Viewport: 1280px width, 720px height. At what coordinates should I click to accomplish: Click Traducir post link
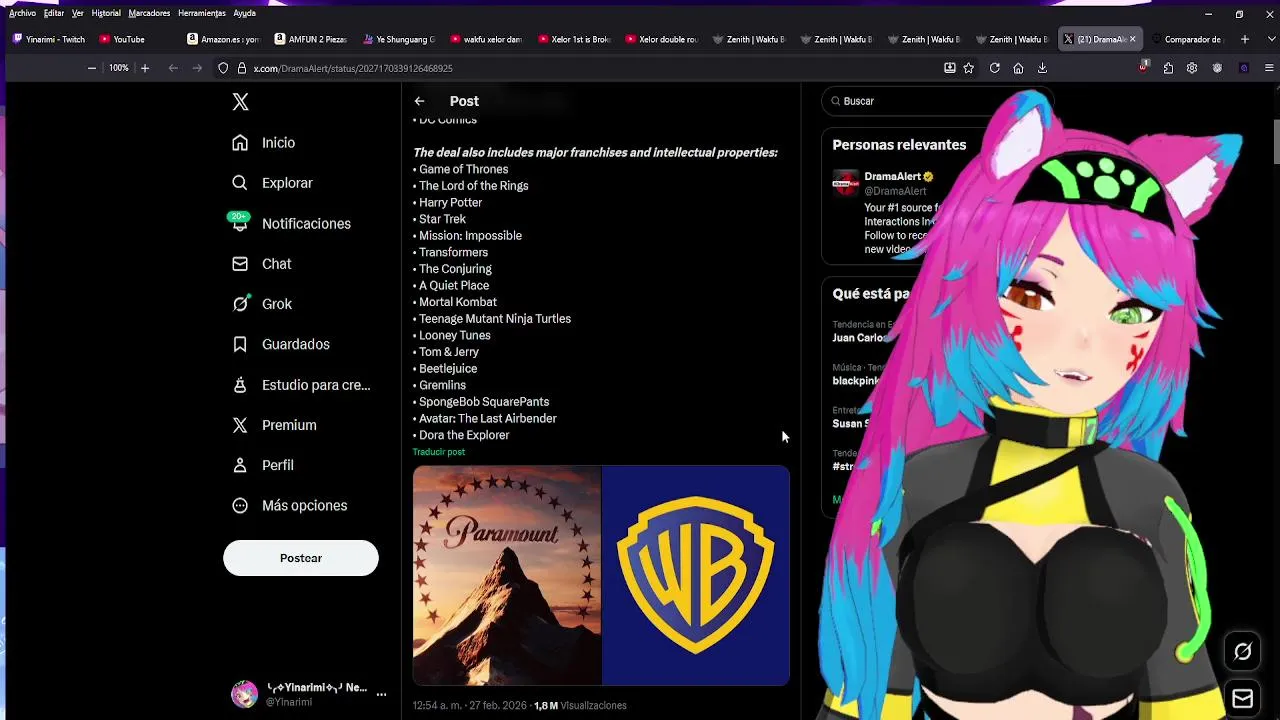tap(439, 452)
